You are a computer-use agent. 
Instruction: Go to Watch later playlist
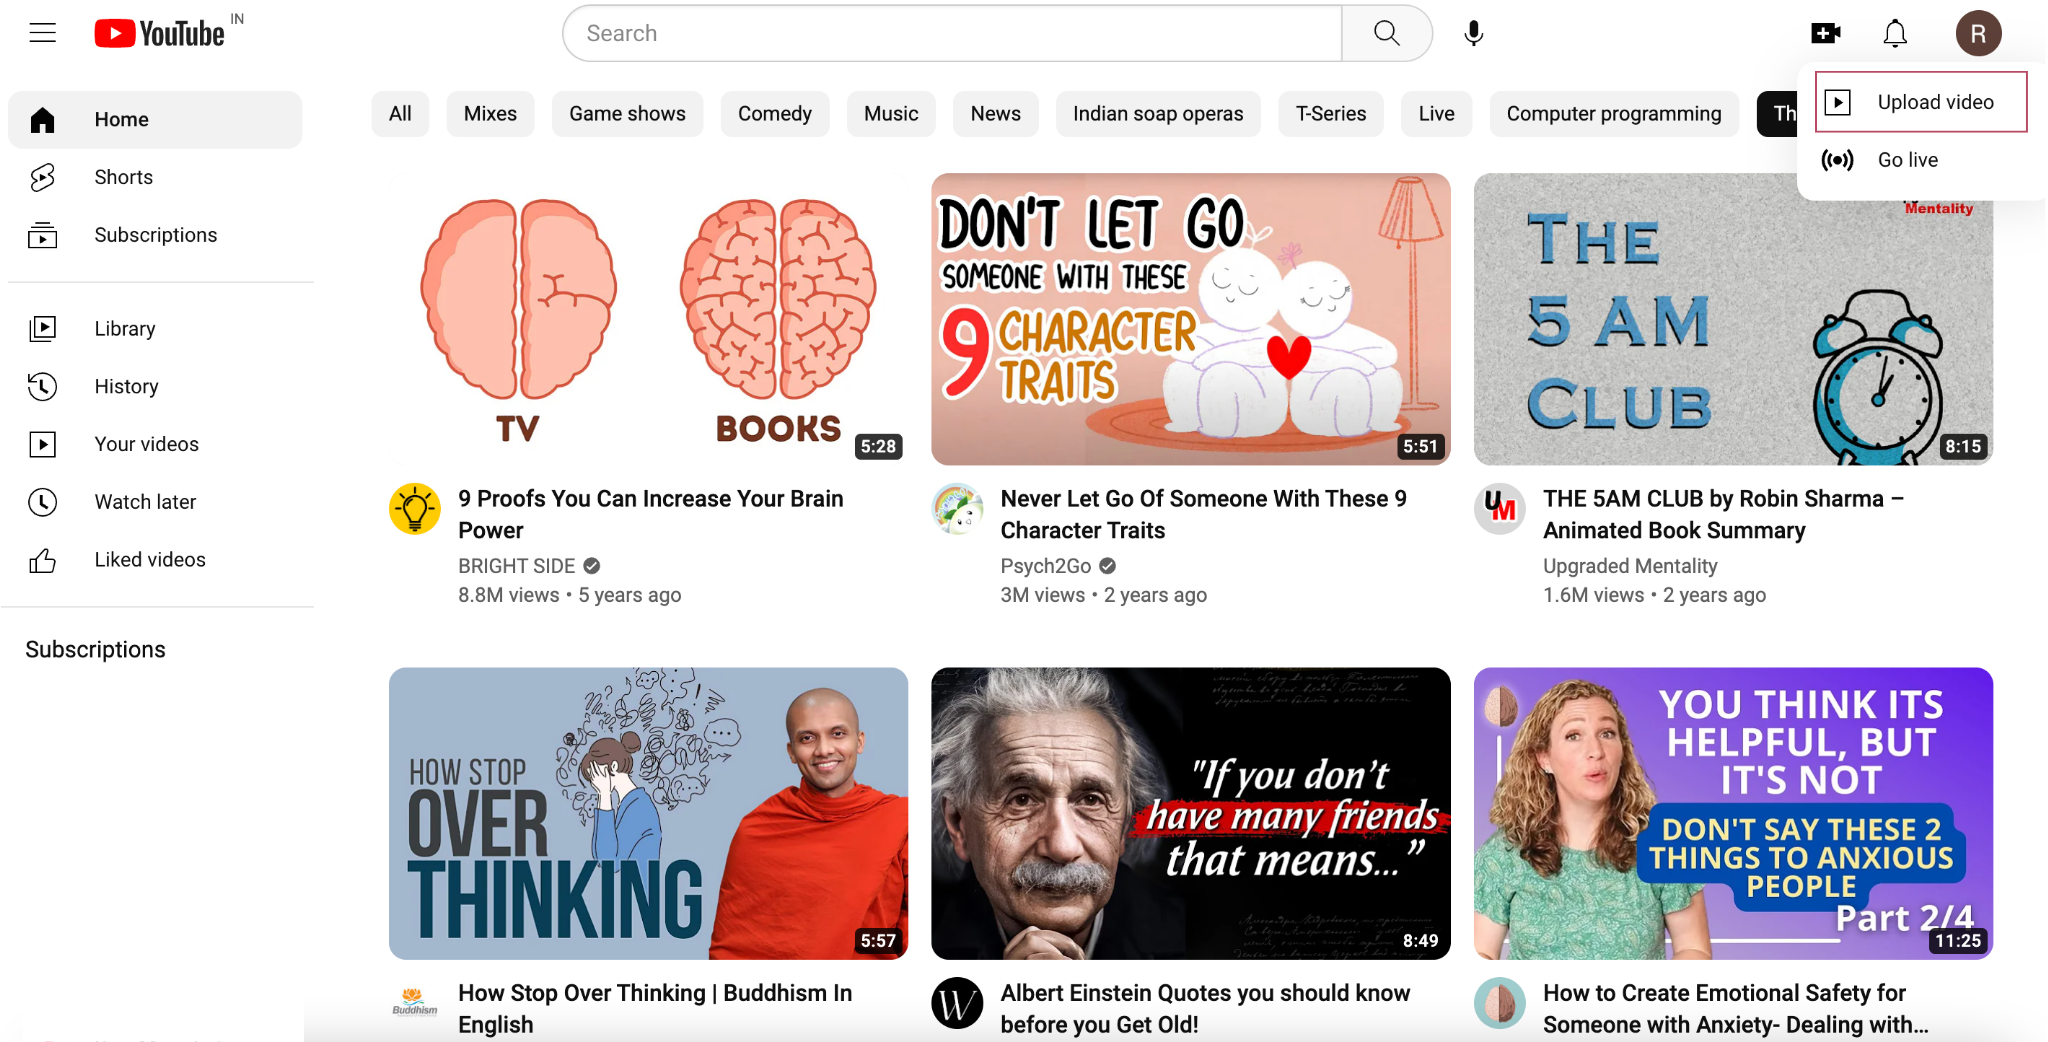coord(145,502)
